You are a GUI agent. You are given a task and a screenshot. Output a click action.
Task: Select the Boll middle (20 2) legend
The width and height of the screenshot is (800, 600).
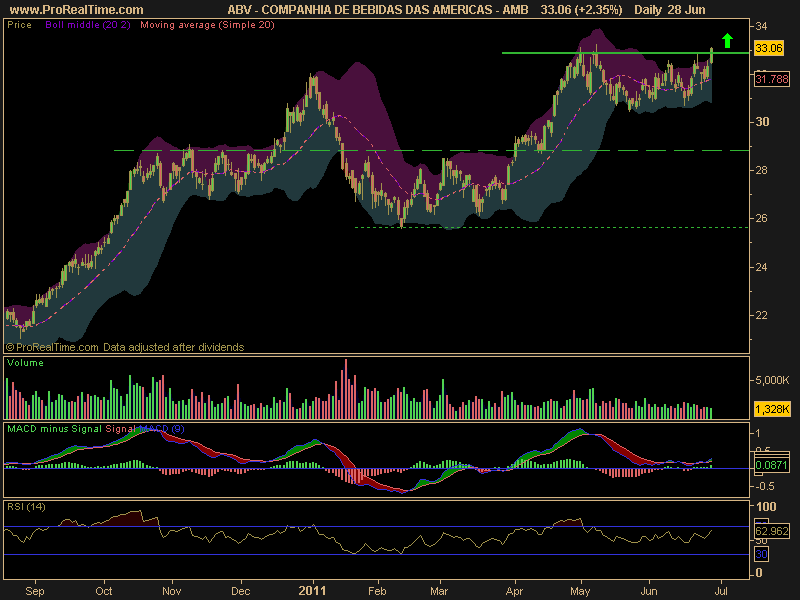88,24
